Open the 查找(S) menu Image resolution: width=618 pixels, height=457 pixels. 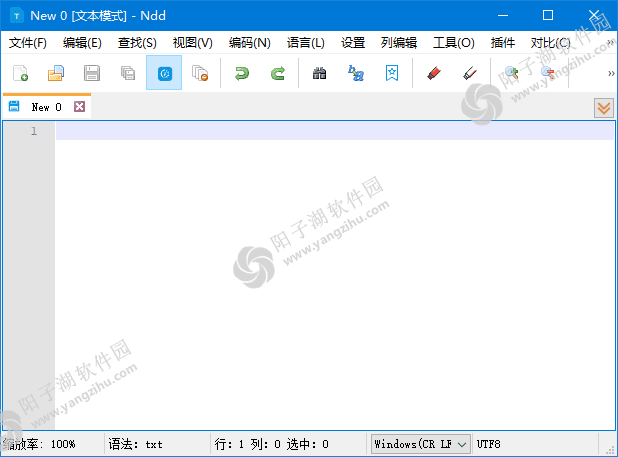click(137, 43)
